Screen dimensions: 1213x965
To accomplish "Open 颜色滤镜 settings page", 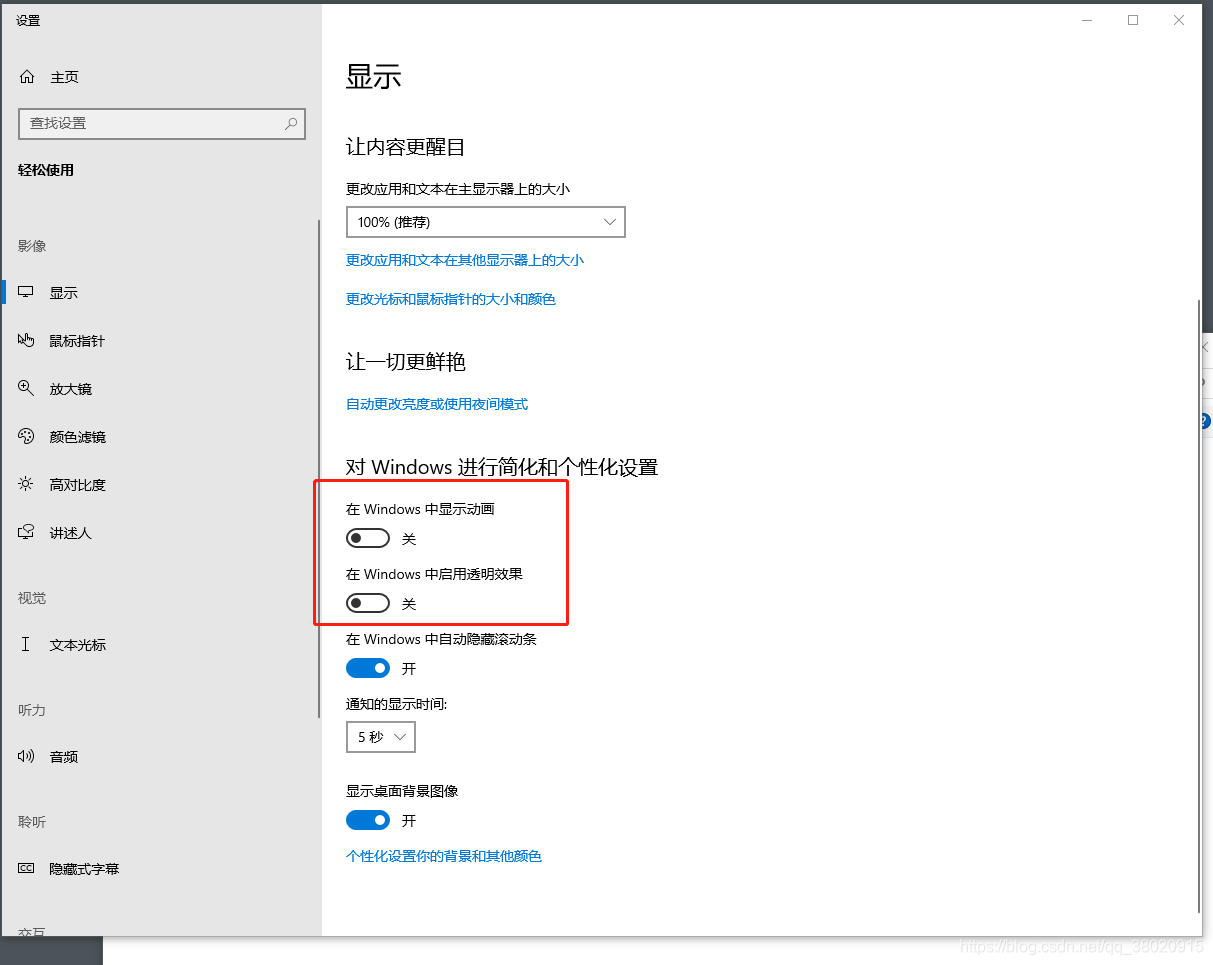I will [x=78, y=437].
